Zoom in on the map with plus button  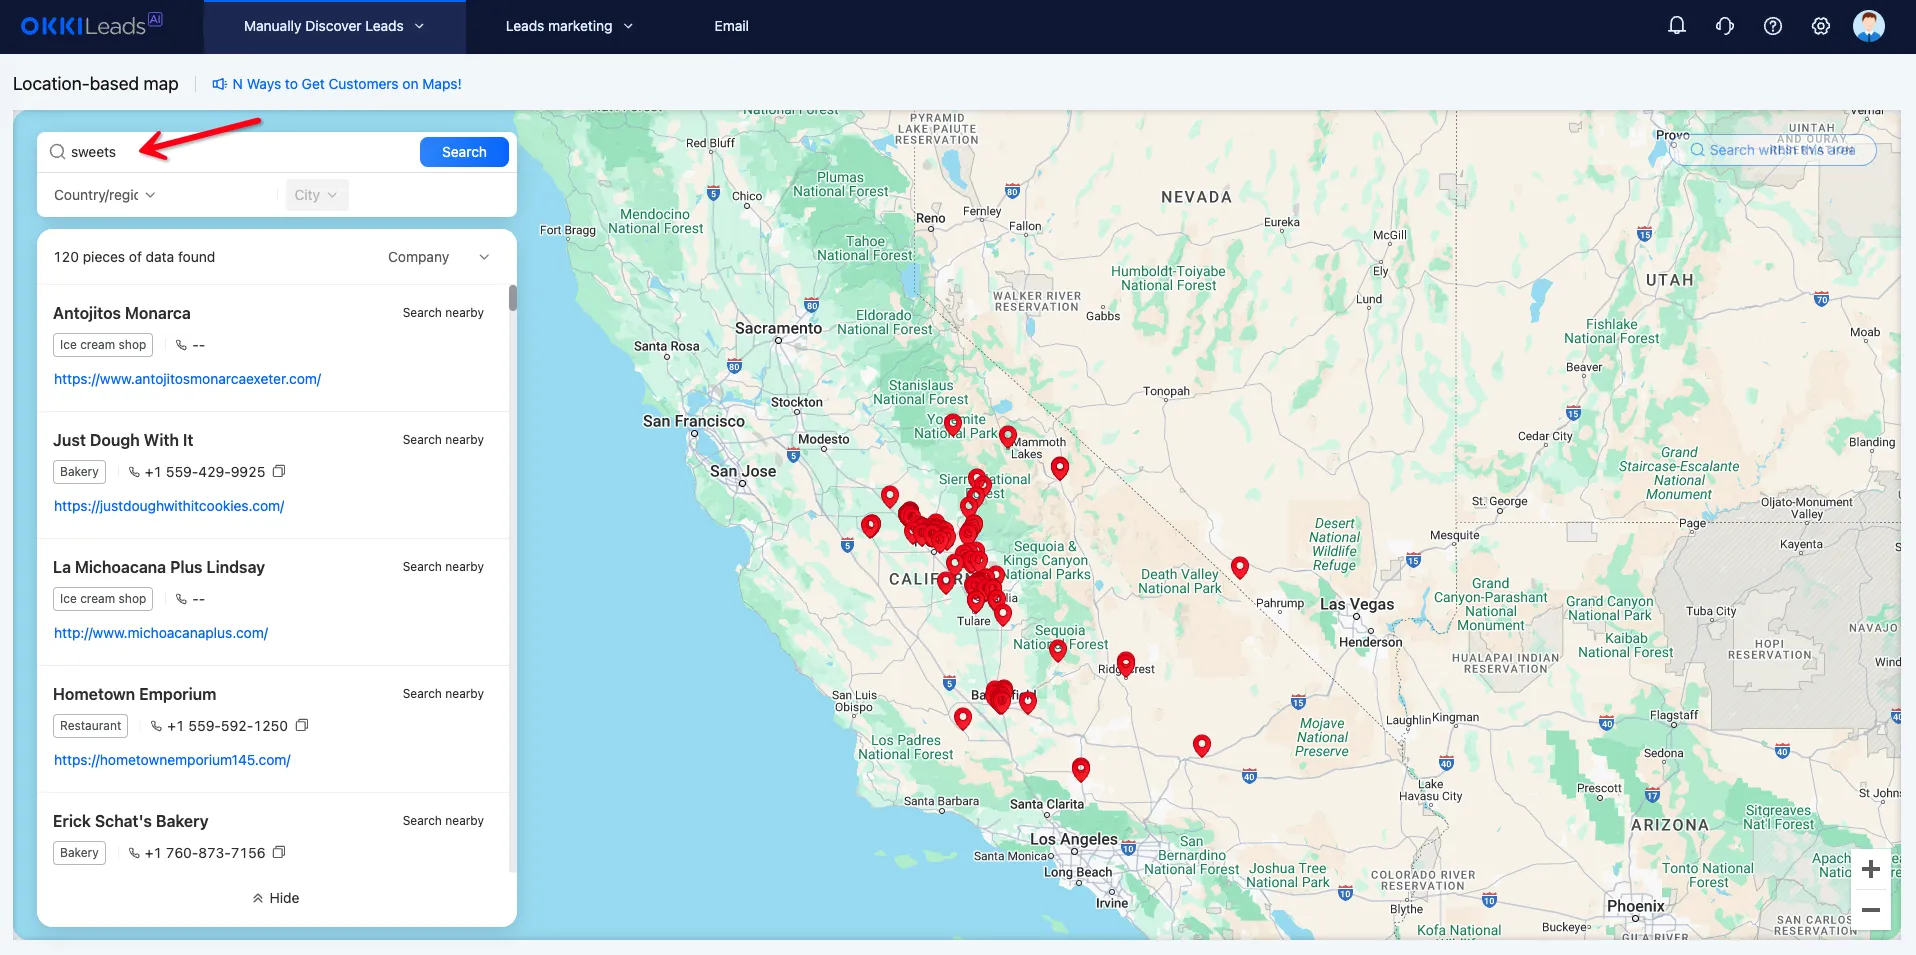click(1871, 869)
